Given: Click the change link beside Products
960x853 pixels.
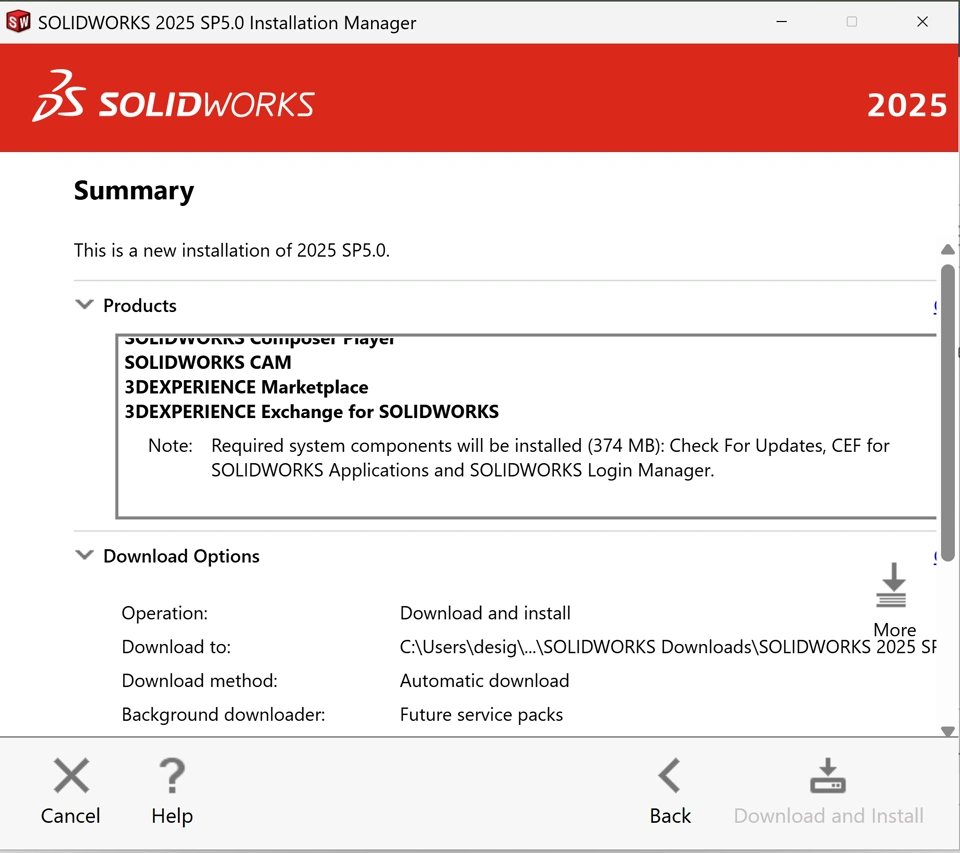Looking at the screenshot, I should pyautogui.click(x=936, y=307).
